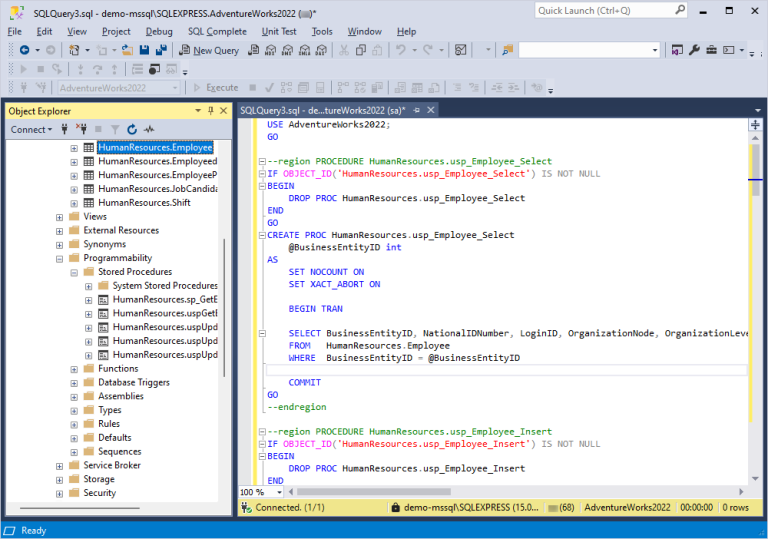This screenshot has width=768, height=539.
Task: Open the SQL Complete menu
Action: pos(217,31)
